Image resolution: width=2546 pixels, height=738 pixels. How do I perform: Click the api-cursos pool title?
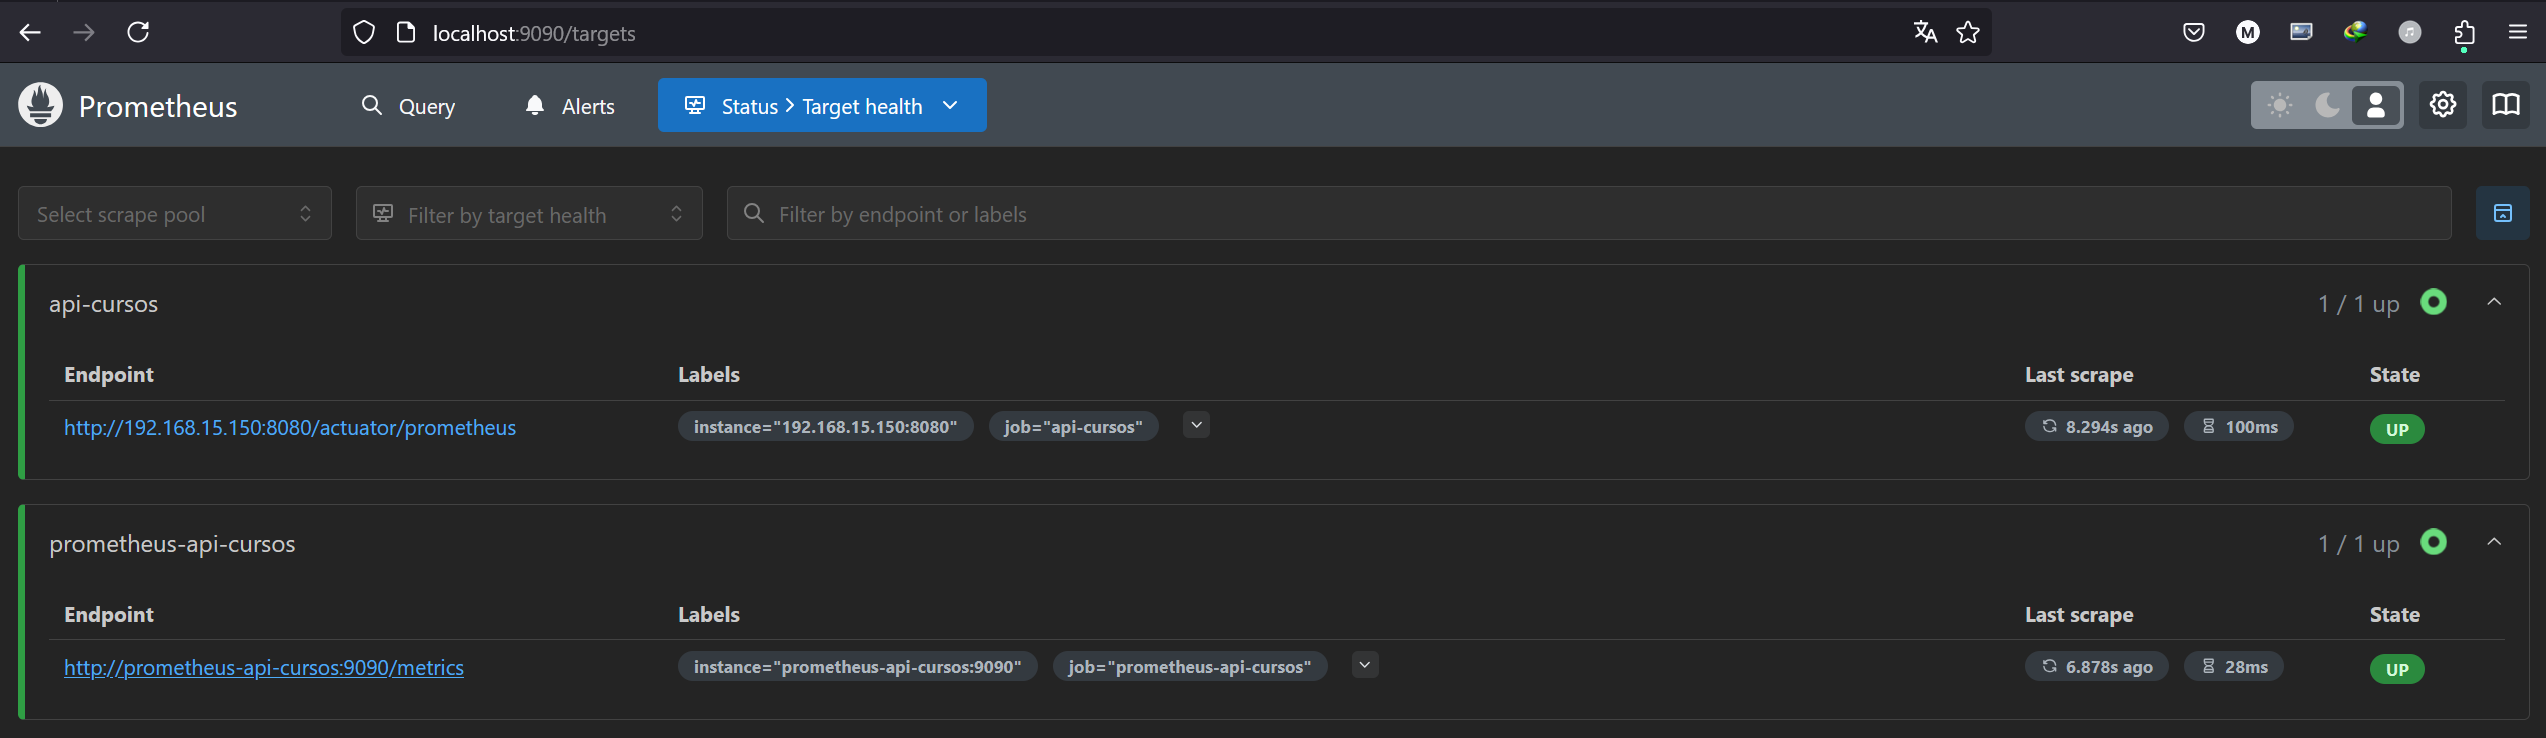(x=104, y=304)
